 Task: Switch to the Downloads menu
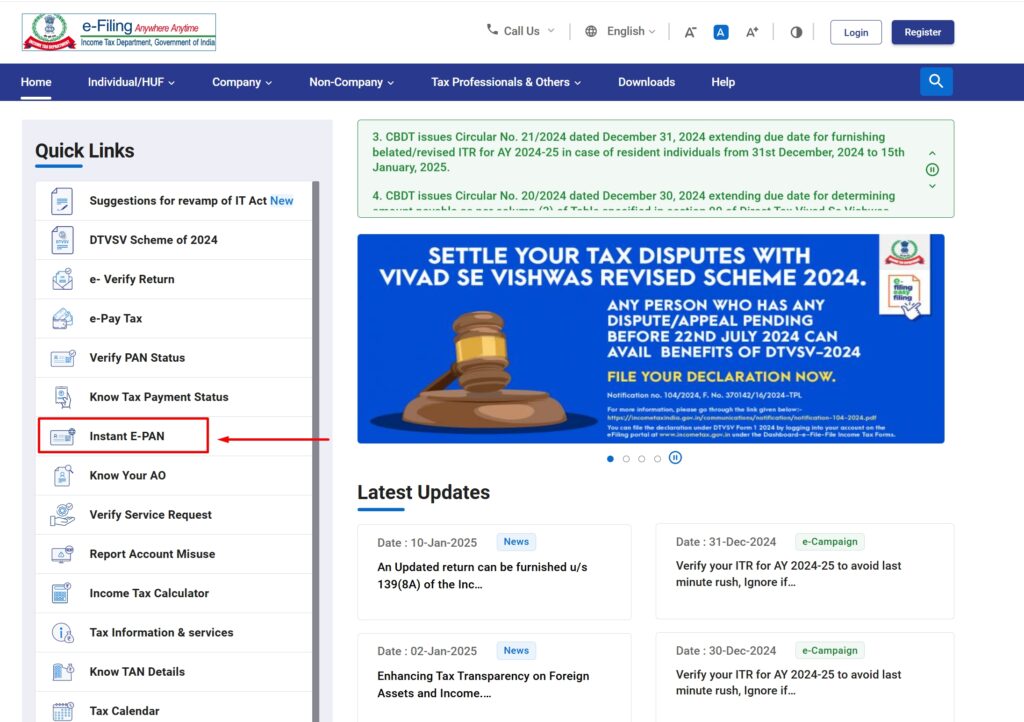646,82
